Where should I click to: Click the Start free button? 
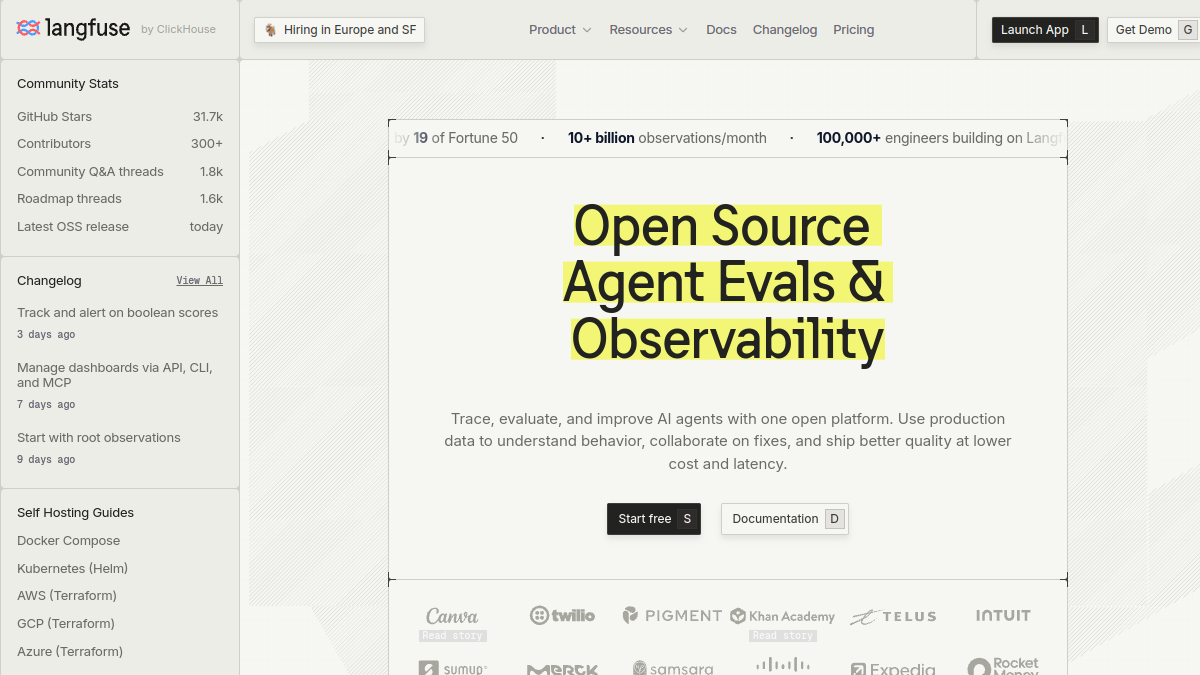pos(654,519)
